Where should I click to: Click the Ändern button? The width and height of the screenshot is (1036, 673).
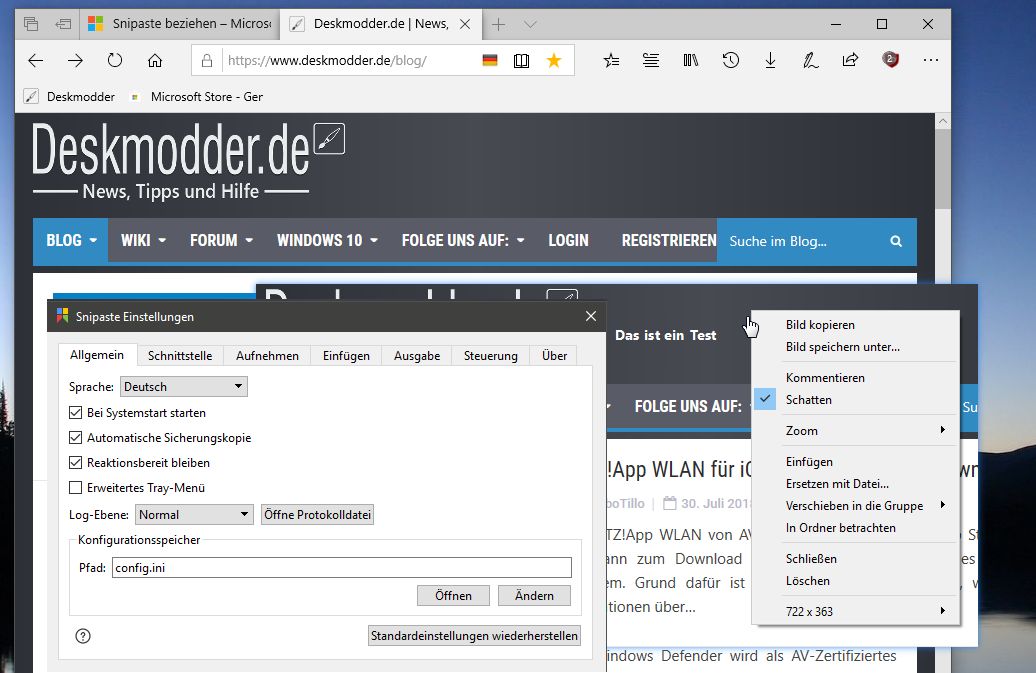click(535, 596)
